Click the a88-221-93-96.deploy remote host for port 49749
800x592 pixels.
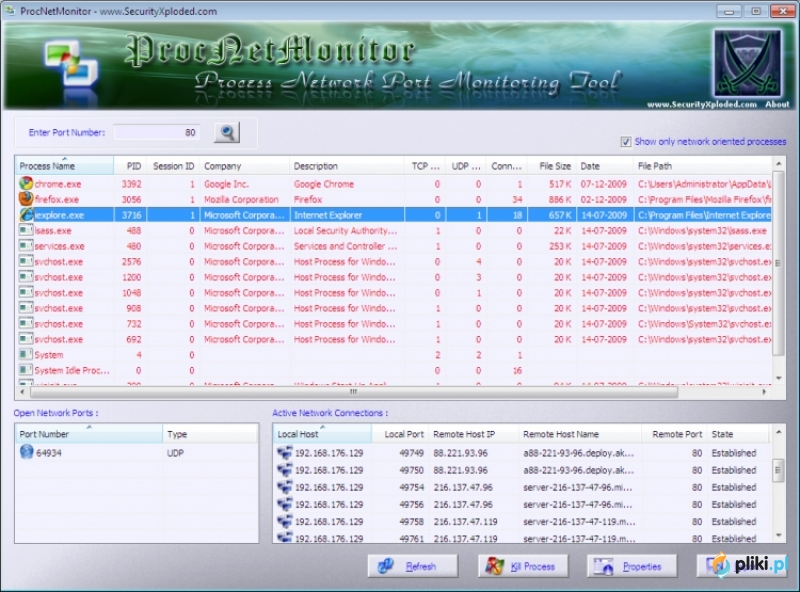[579, 453]
